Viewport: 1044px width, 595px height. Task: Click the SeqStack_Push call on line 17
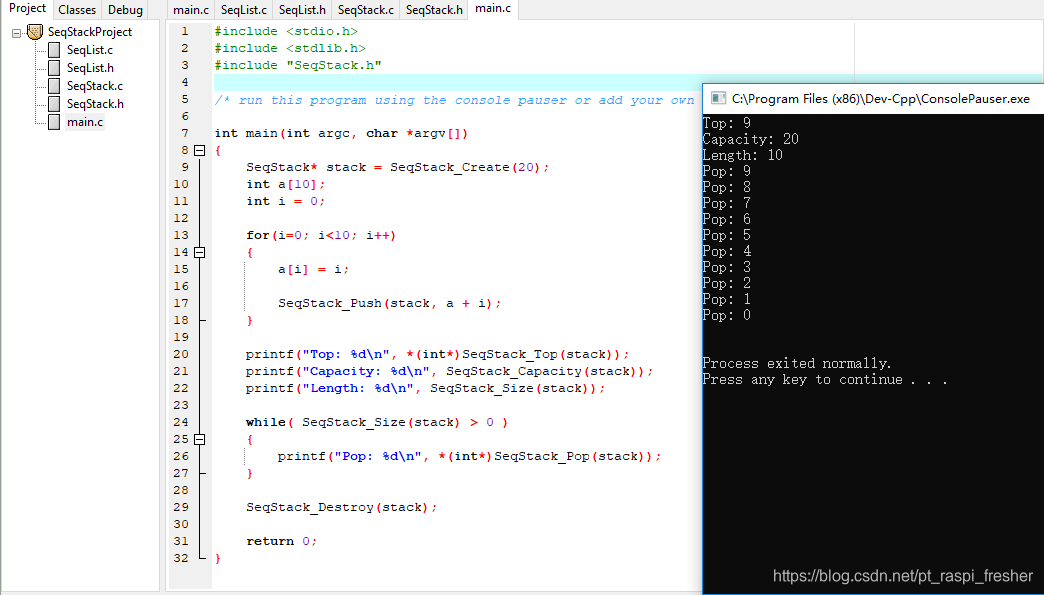(x=390, y=303)
